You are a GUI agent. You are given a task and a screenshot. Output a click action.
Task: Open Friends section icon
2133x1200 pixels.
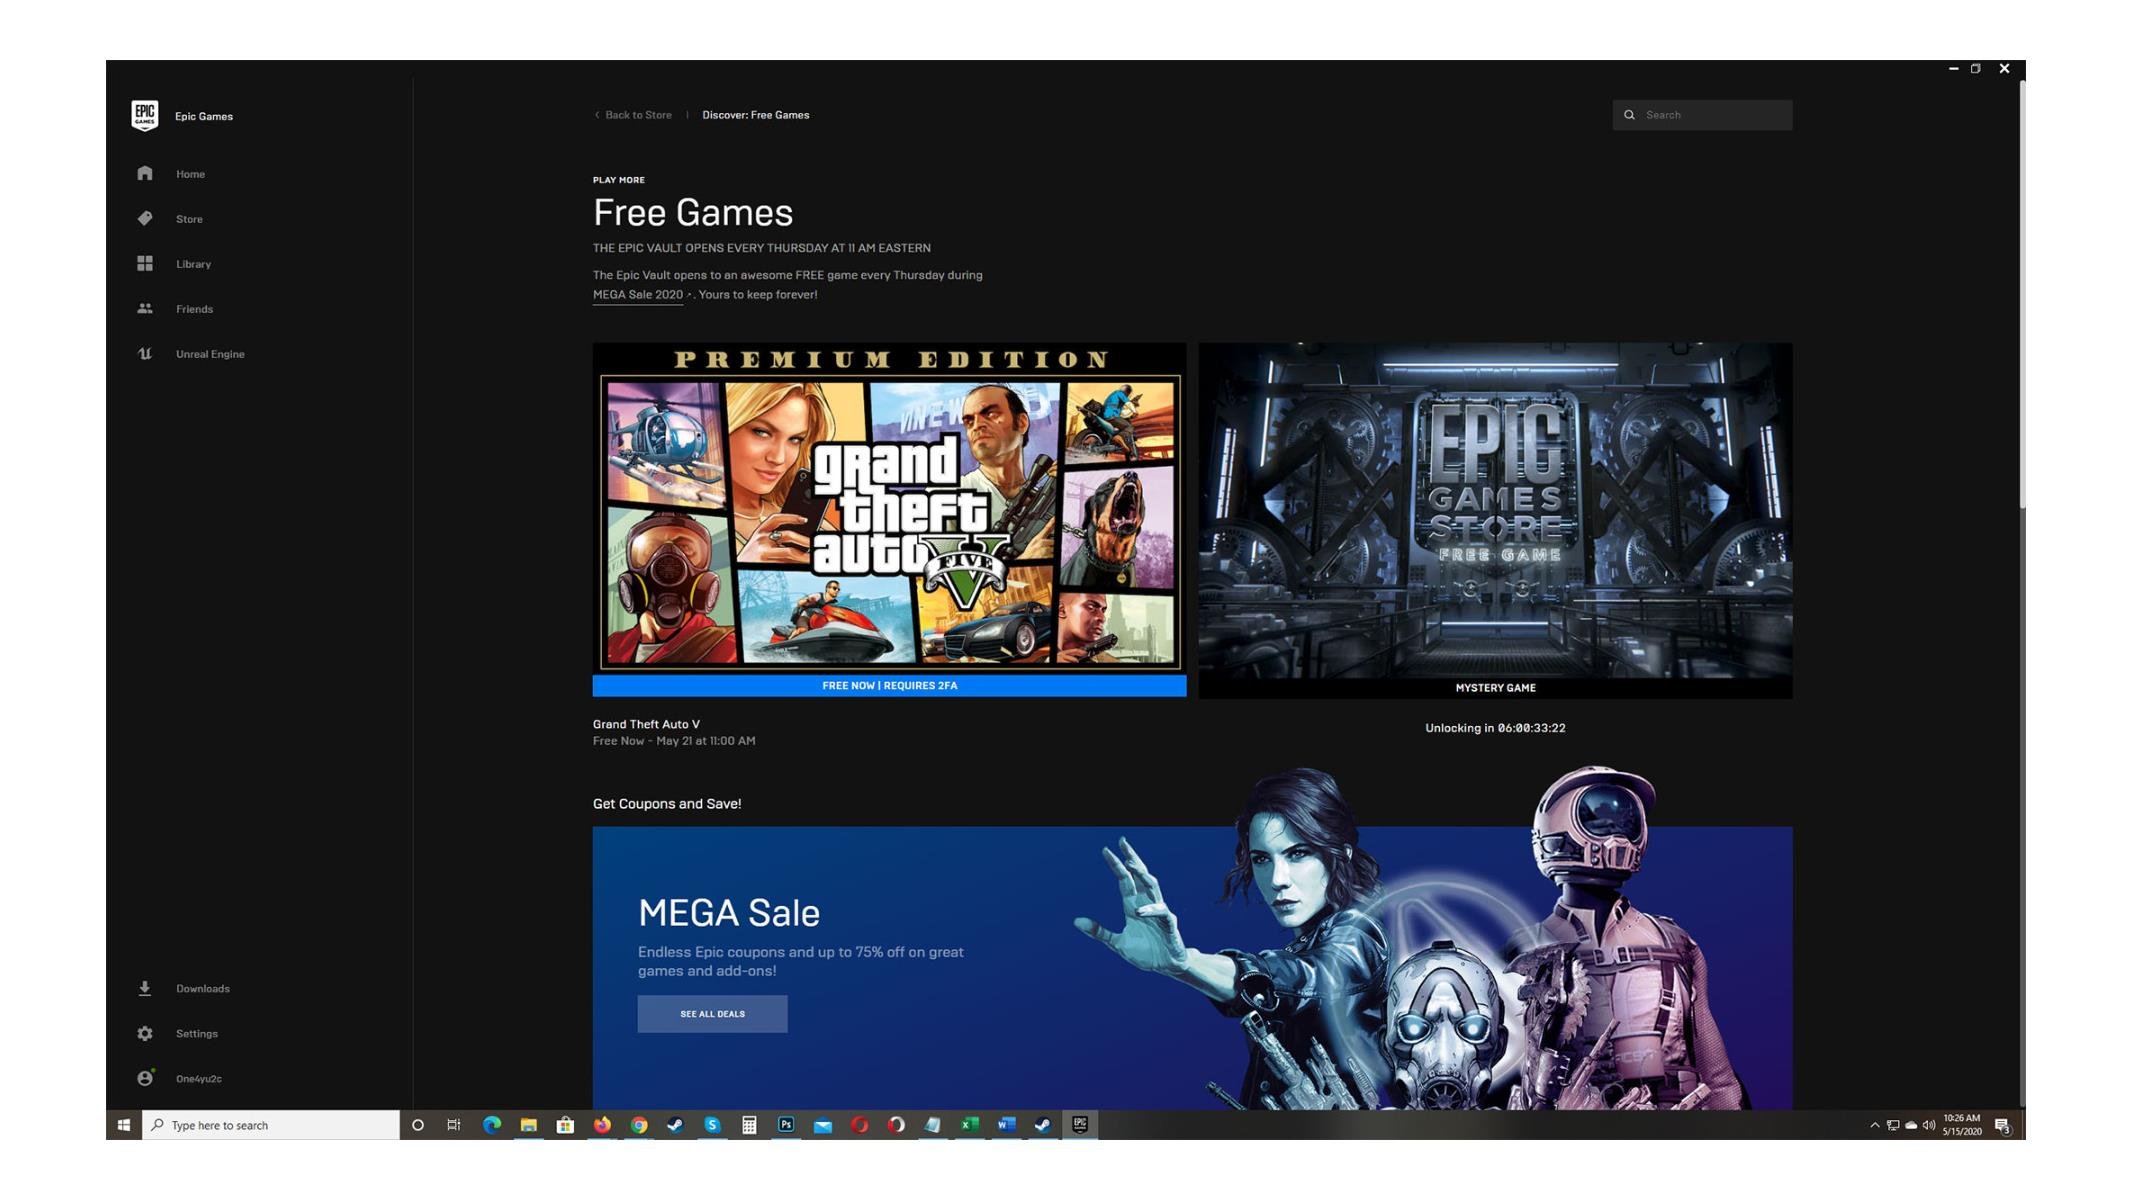click(144, 309)
